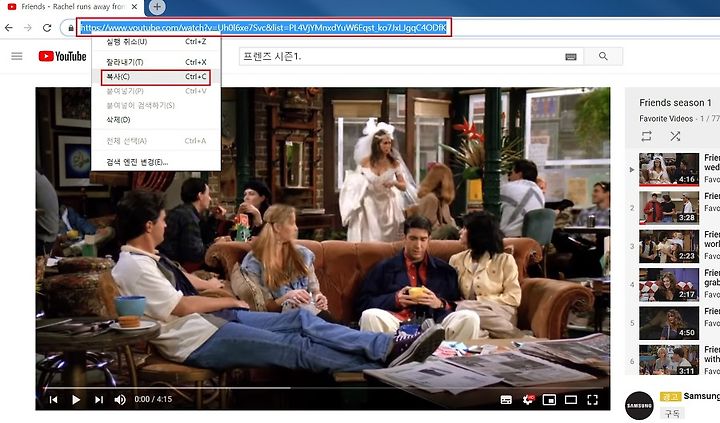
Task: View site info via the lock icon
Action: pos(71,28)
